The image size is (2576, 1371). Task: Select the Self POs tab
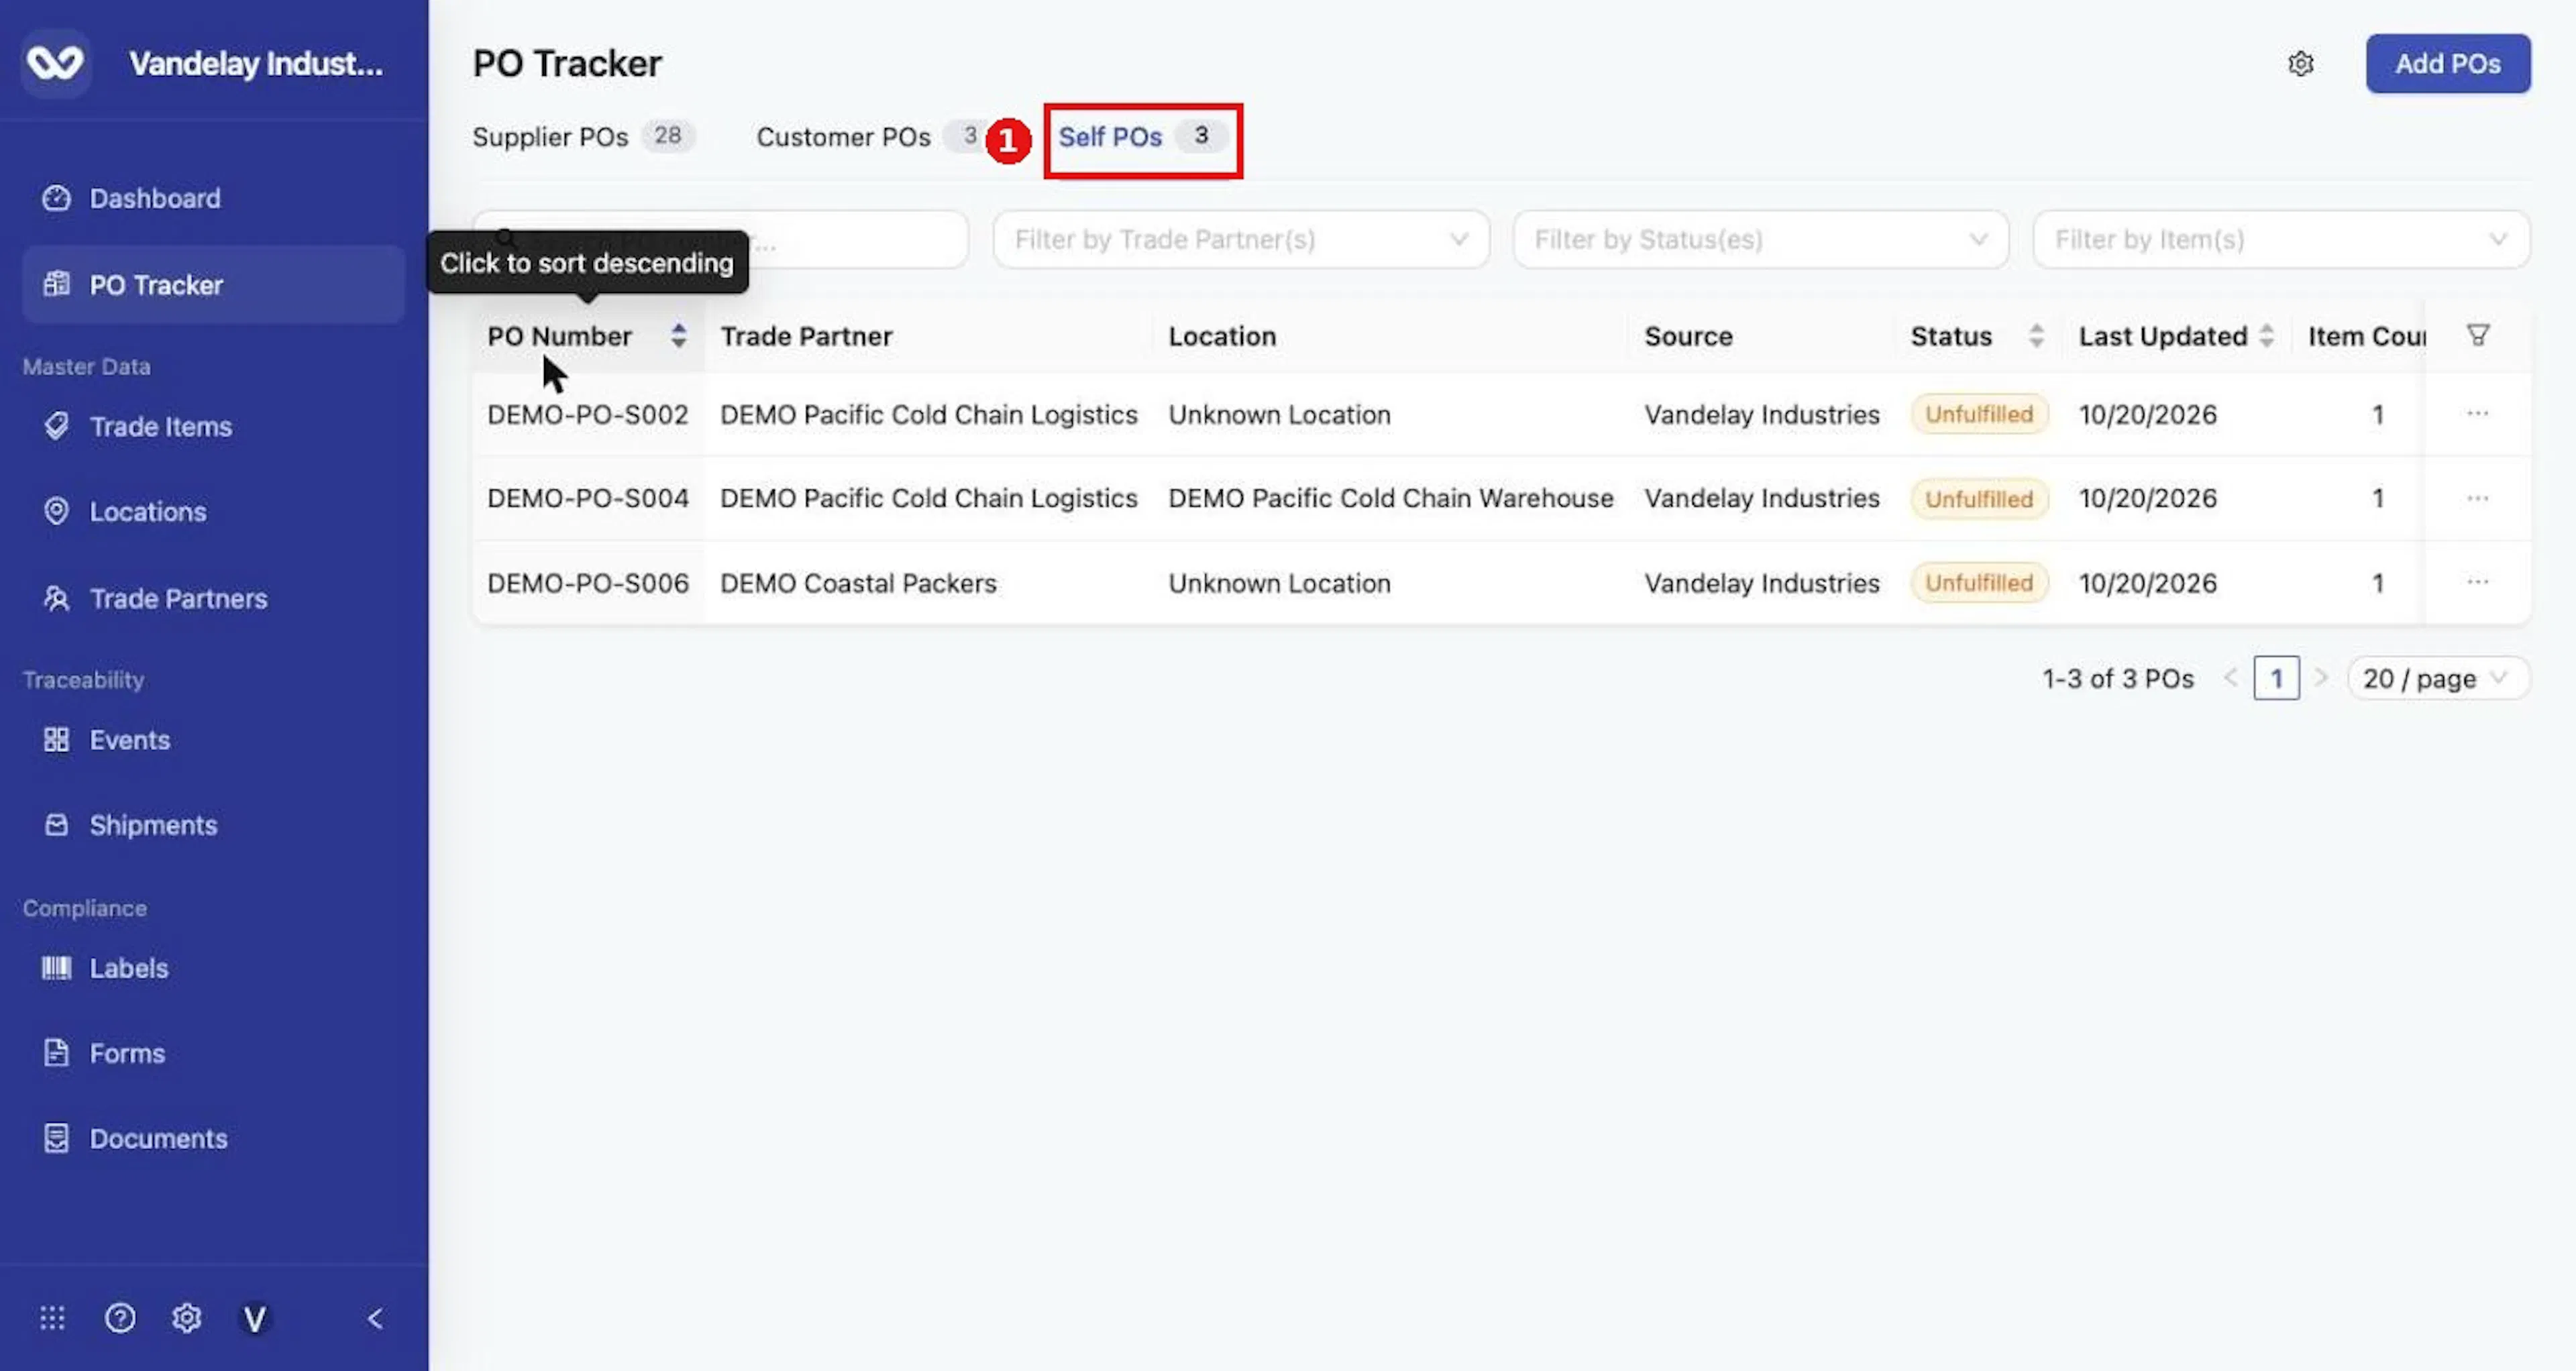(1143, 137)
